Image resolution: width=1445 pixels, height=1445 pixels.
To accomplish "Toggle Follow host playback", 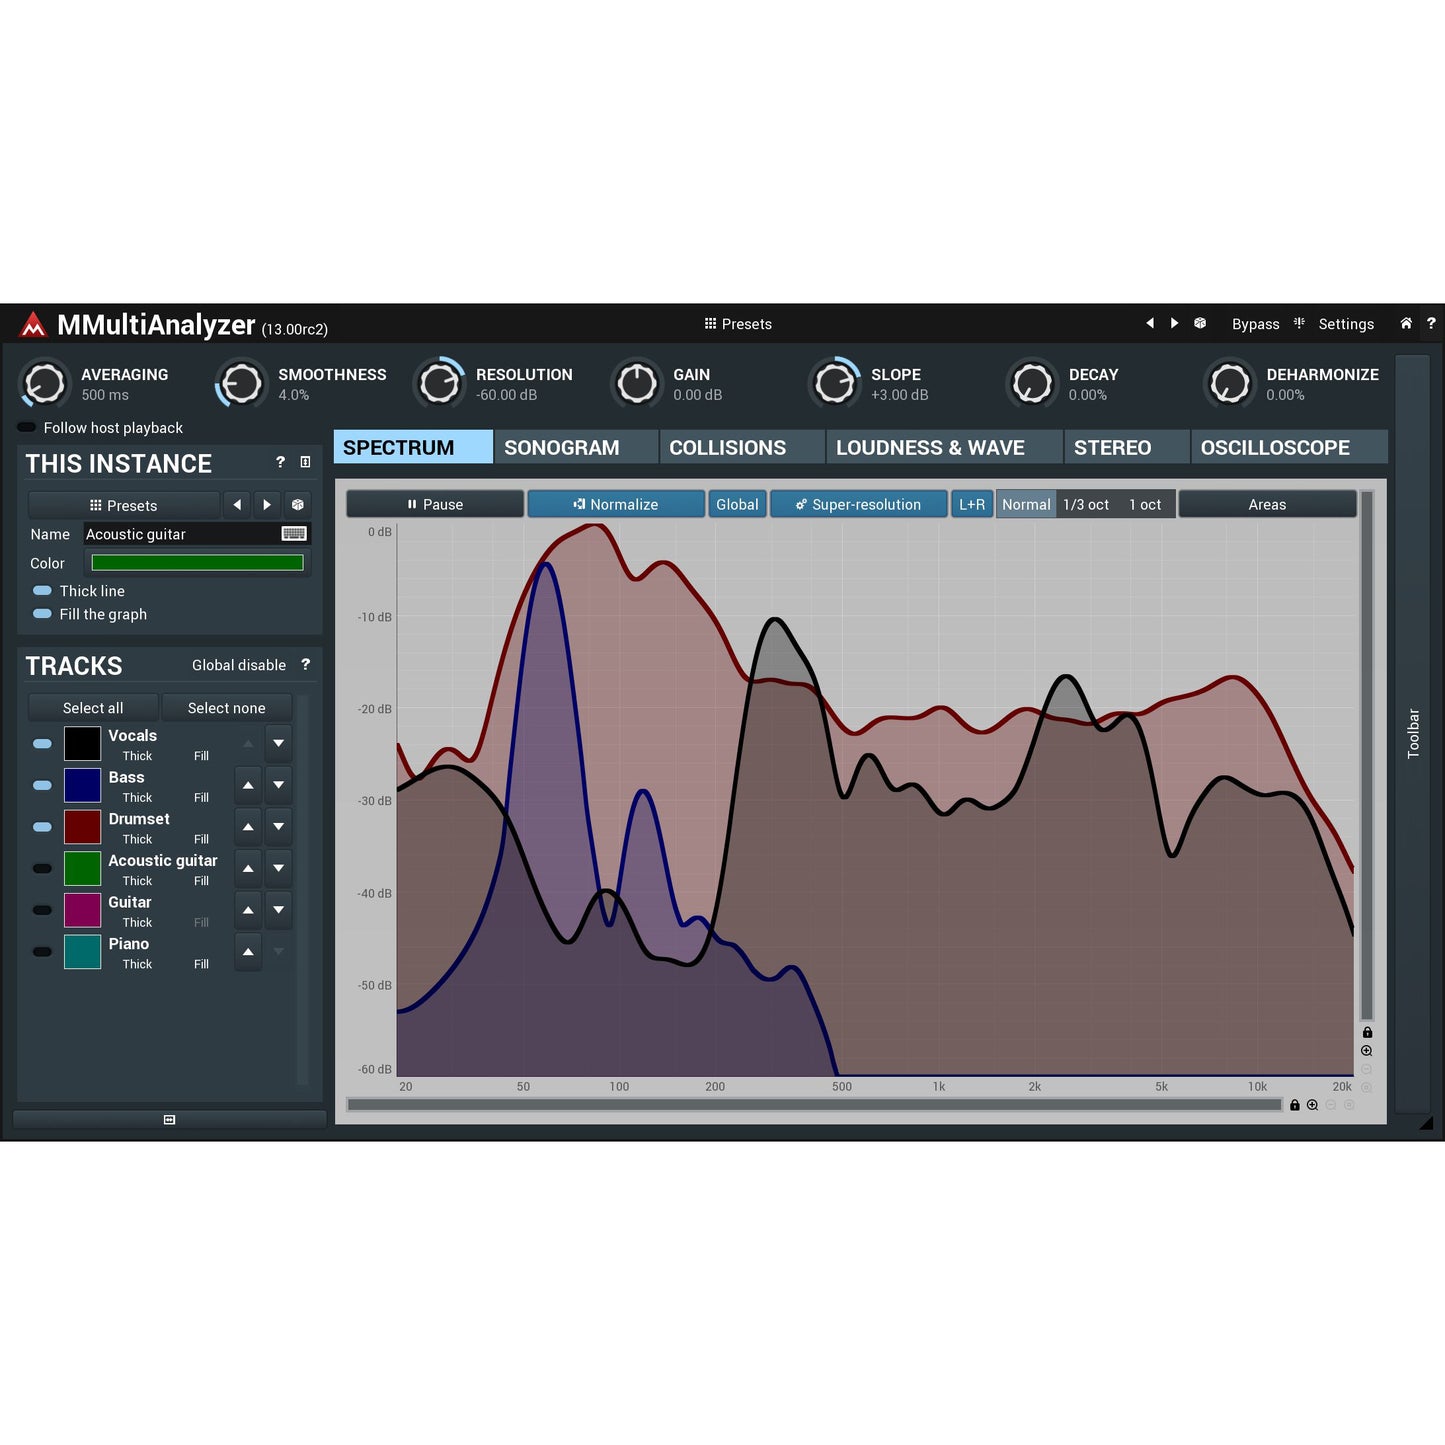I will click(x=24, y=427).
